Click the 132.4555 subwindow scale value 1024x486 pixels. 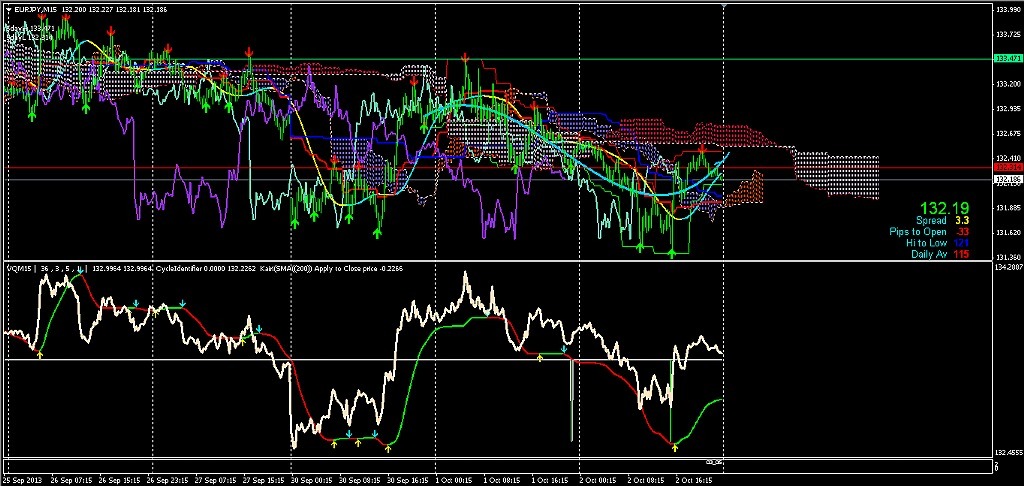click(1007, 452)
